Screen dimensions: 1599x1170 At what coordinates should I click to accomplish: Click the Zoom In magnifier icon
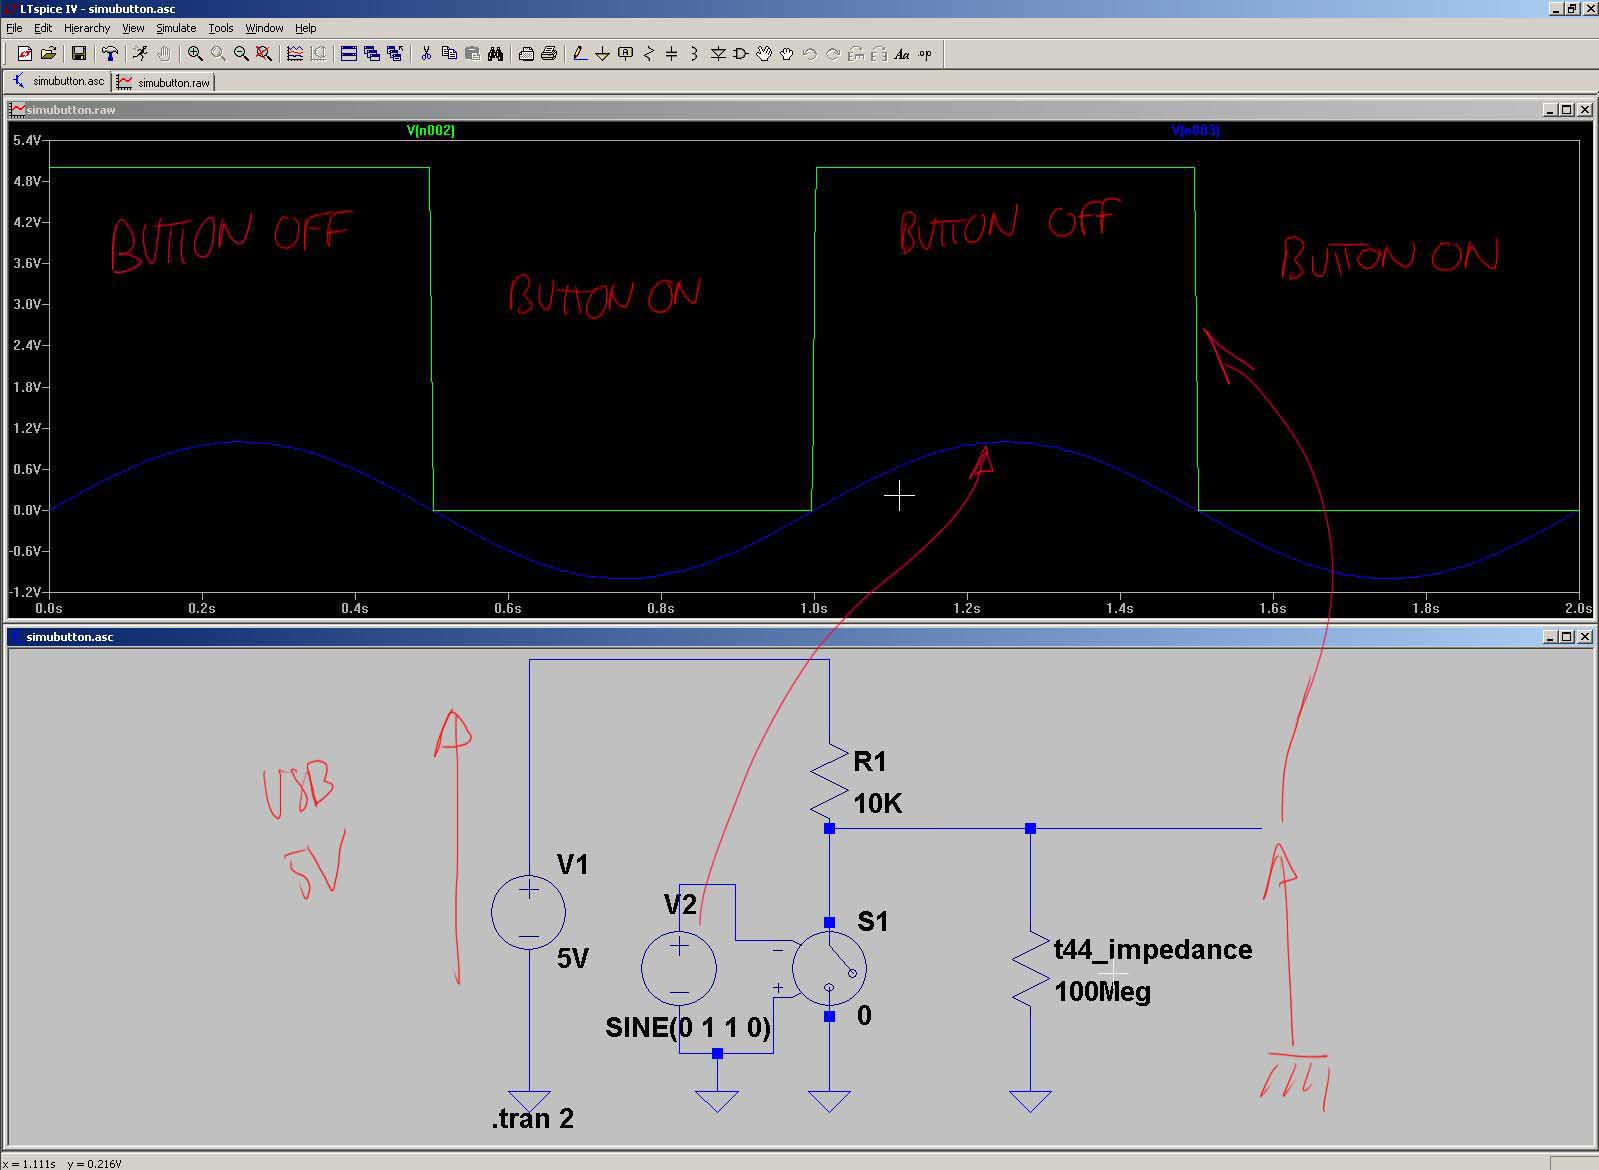(x=195, y=54)
